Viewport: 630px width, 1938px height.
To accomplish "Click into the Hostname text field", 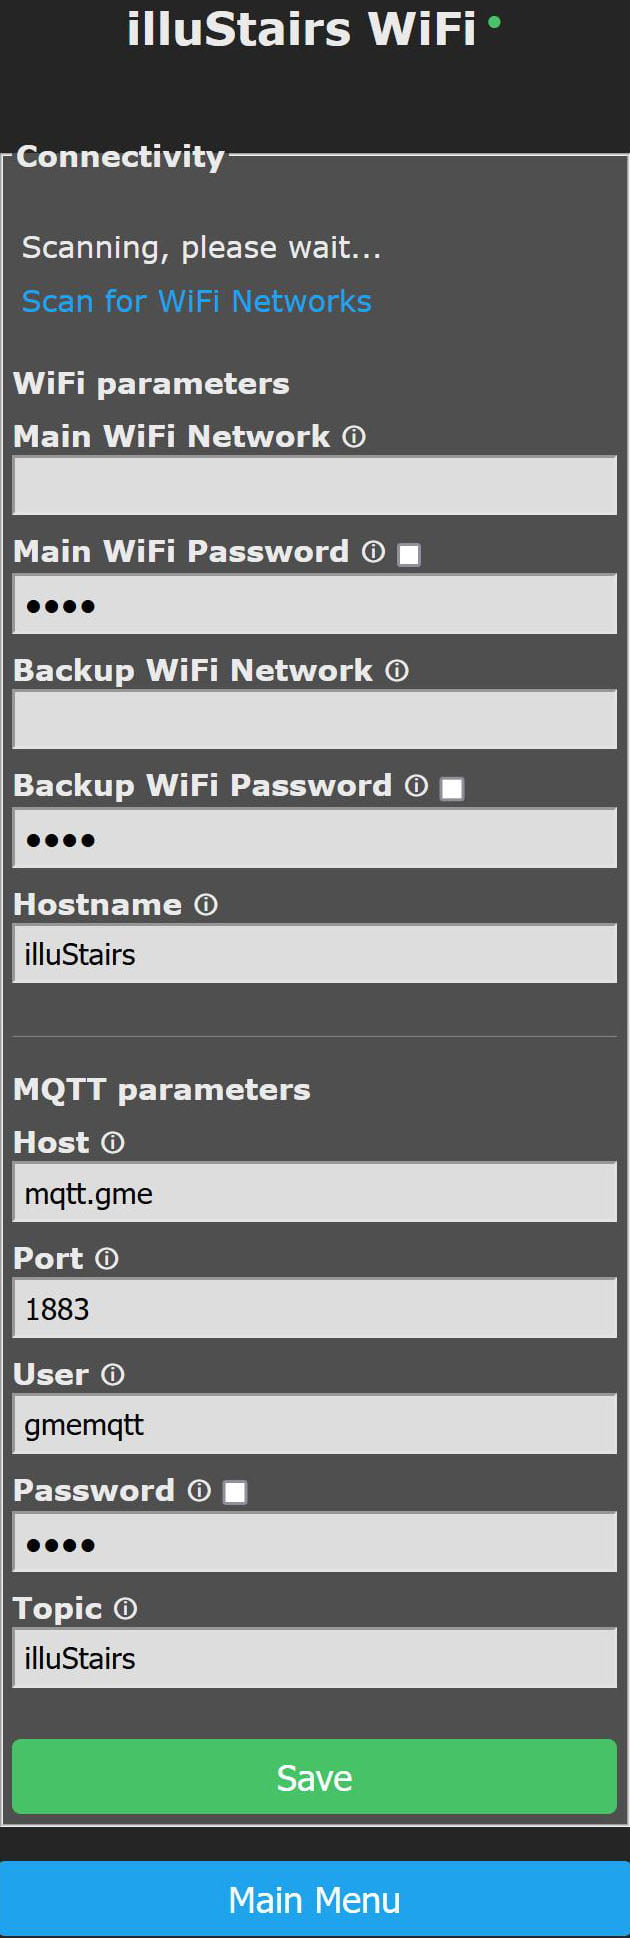I will coord(314,955).
